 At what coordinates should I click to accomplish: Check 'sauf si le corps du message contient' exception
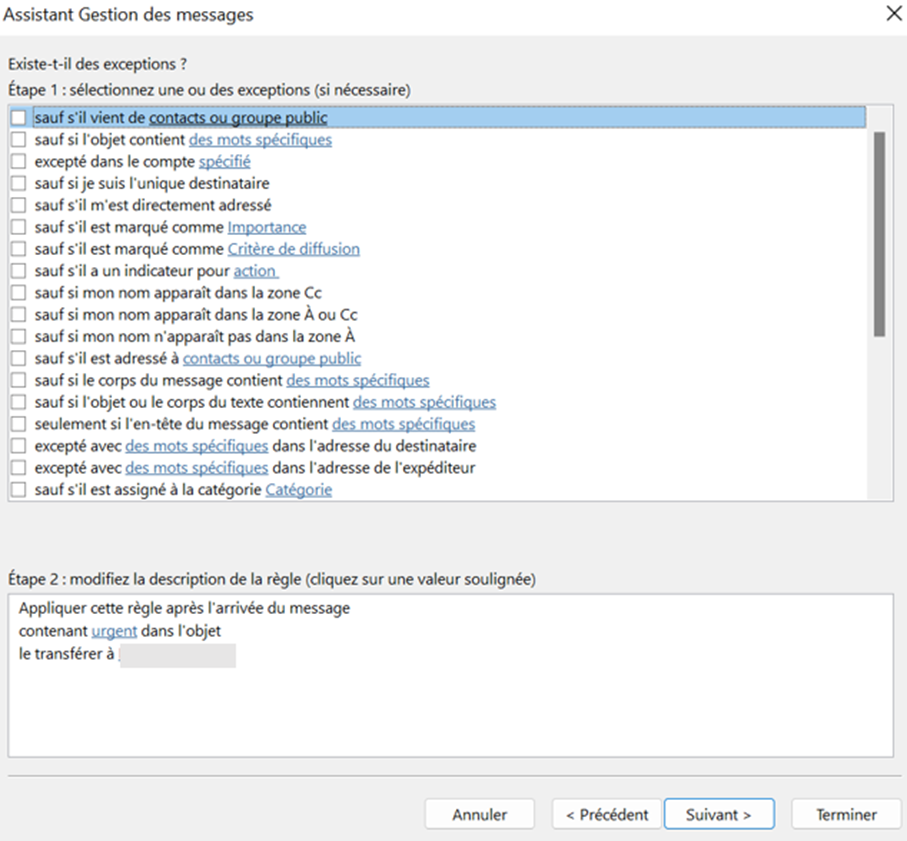tap(19, 380)
